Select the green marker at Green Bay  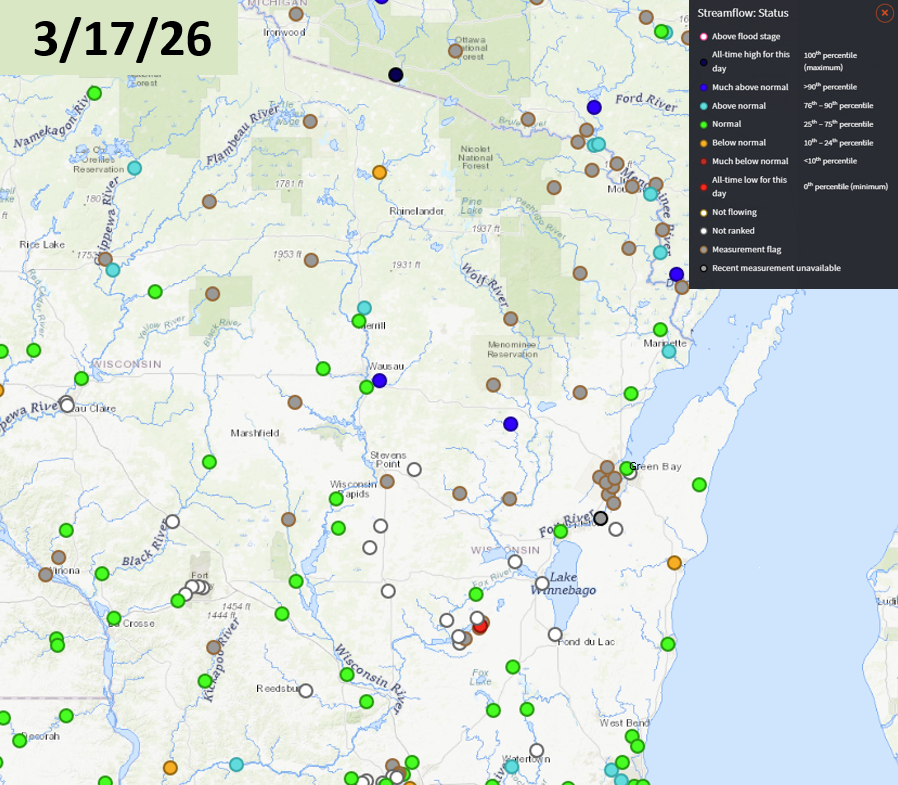point(626,468)
